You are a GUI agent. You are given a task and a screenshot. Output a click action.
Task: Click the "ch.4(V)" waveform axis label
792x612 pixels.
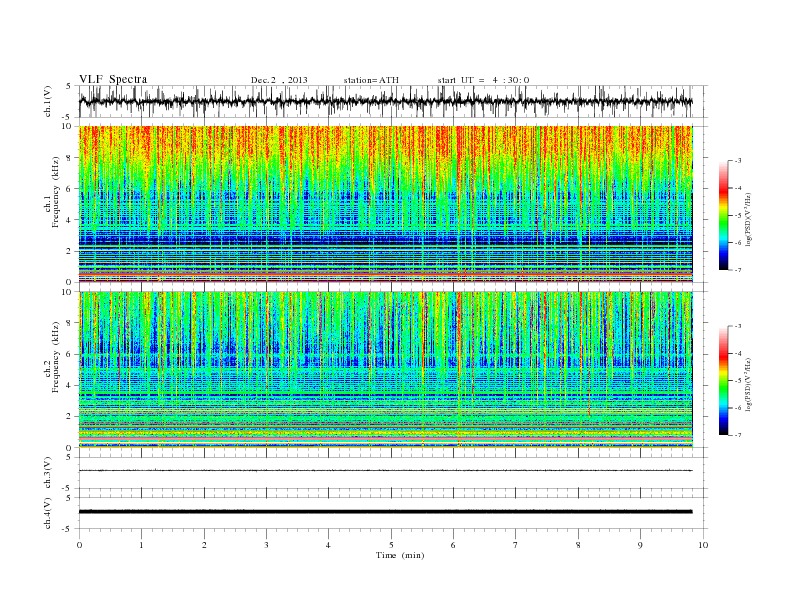coord(48,513)
